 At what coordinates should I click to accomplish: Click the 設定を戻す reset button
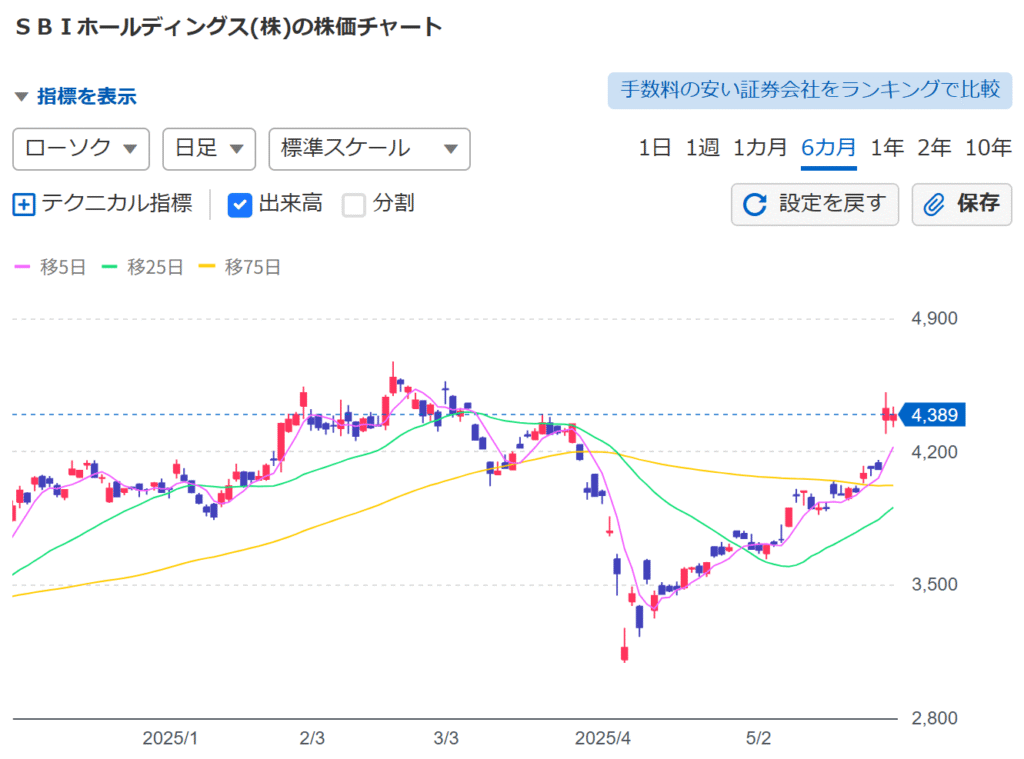coord(814,204)
